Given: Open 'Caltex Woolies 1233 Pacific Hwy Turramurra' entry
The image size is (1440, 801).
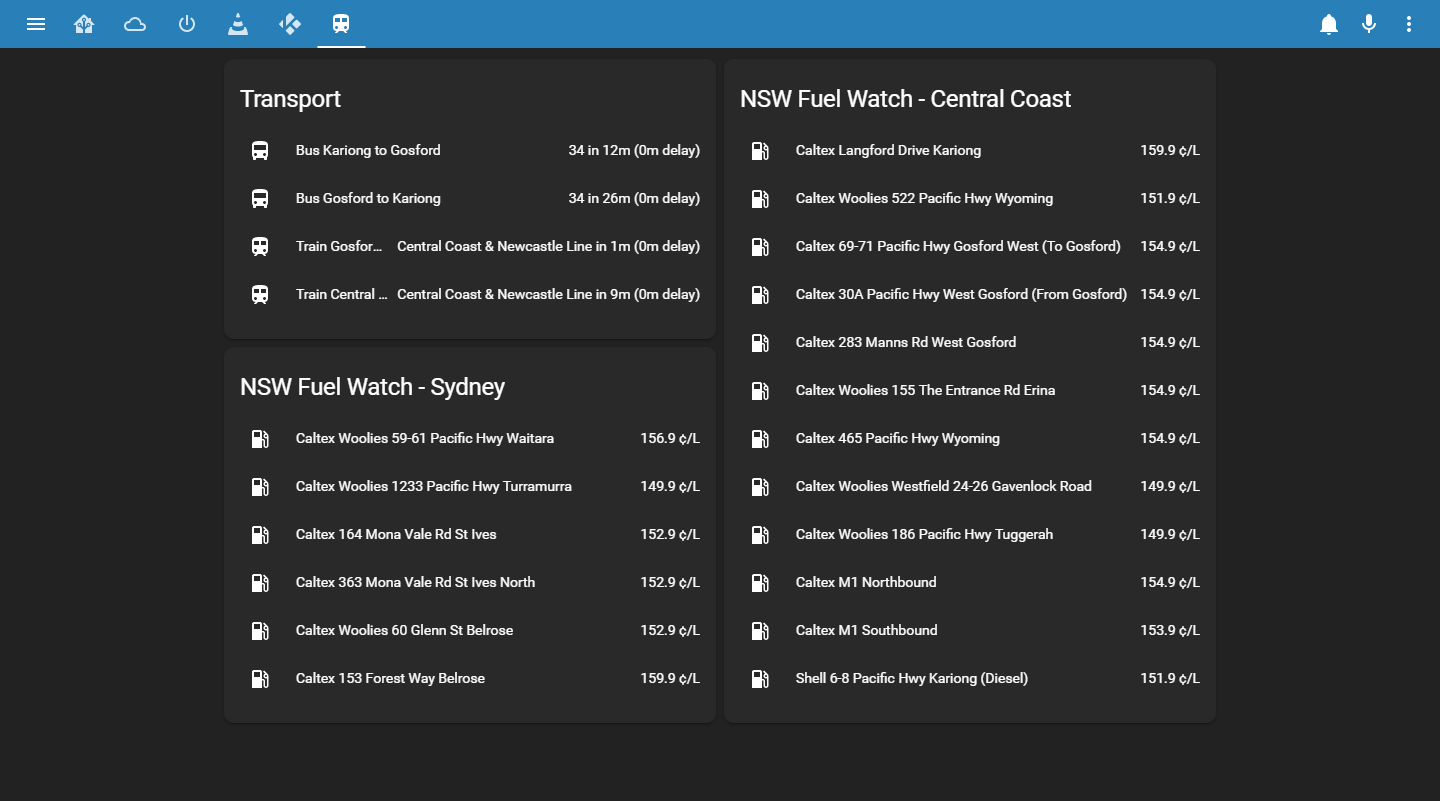Looking at the screenshot, I should click(434, 487).
